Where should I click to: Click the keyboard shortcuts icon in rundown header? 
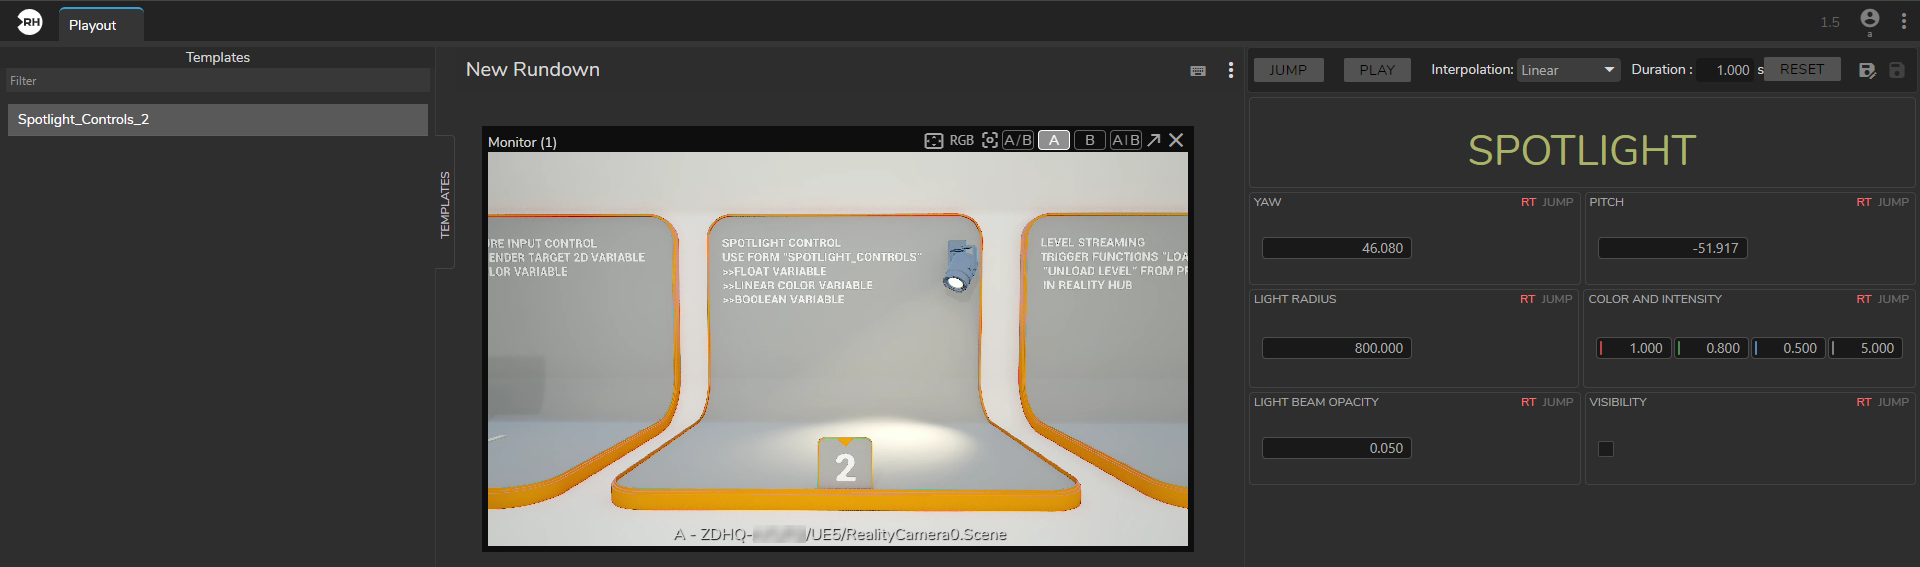click(1197, 71)
